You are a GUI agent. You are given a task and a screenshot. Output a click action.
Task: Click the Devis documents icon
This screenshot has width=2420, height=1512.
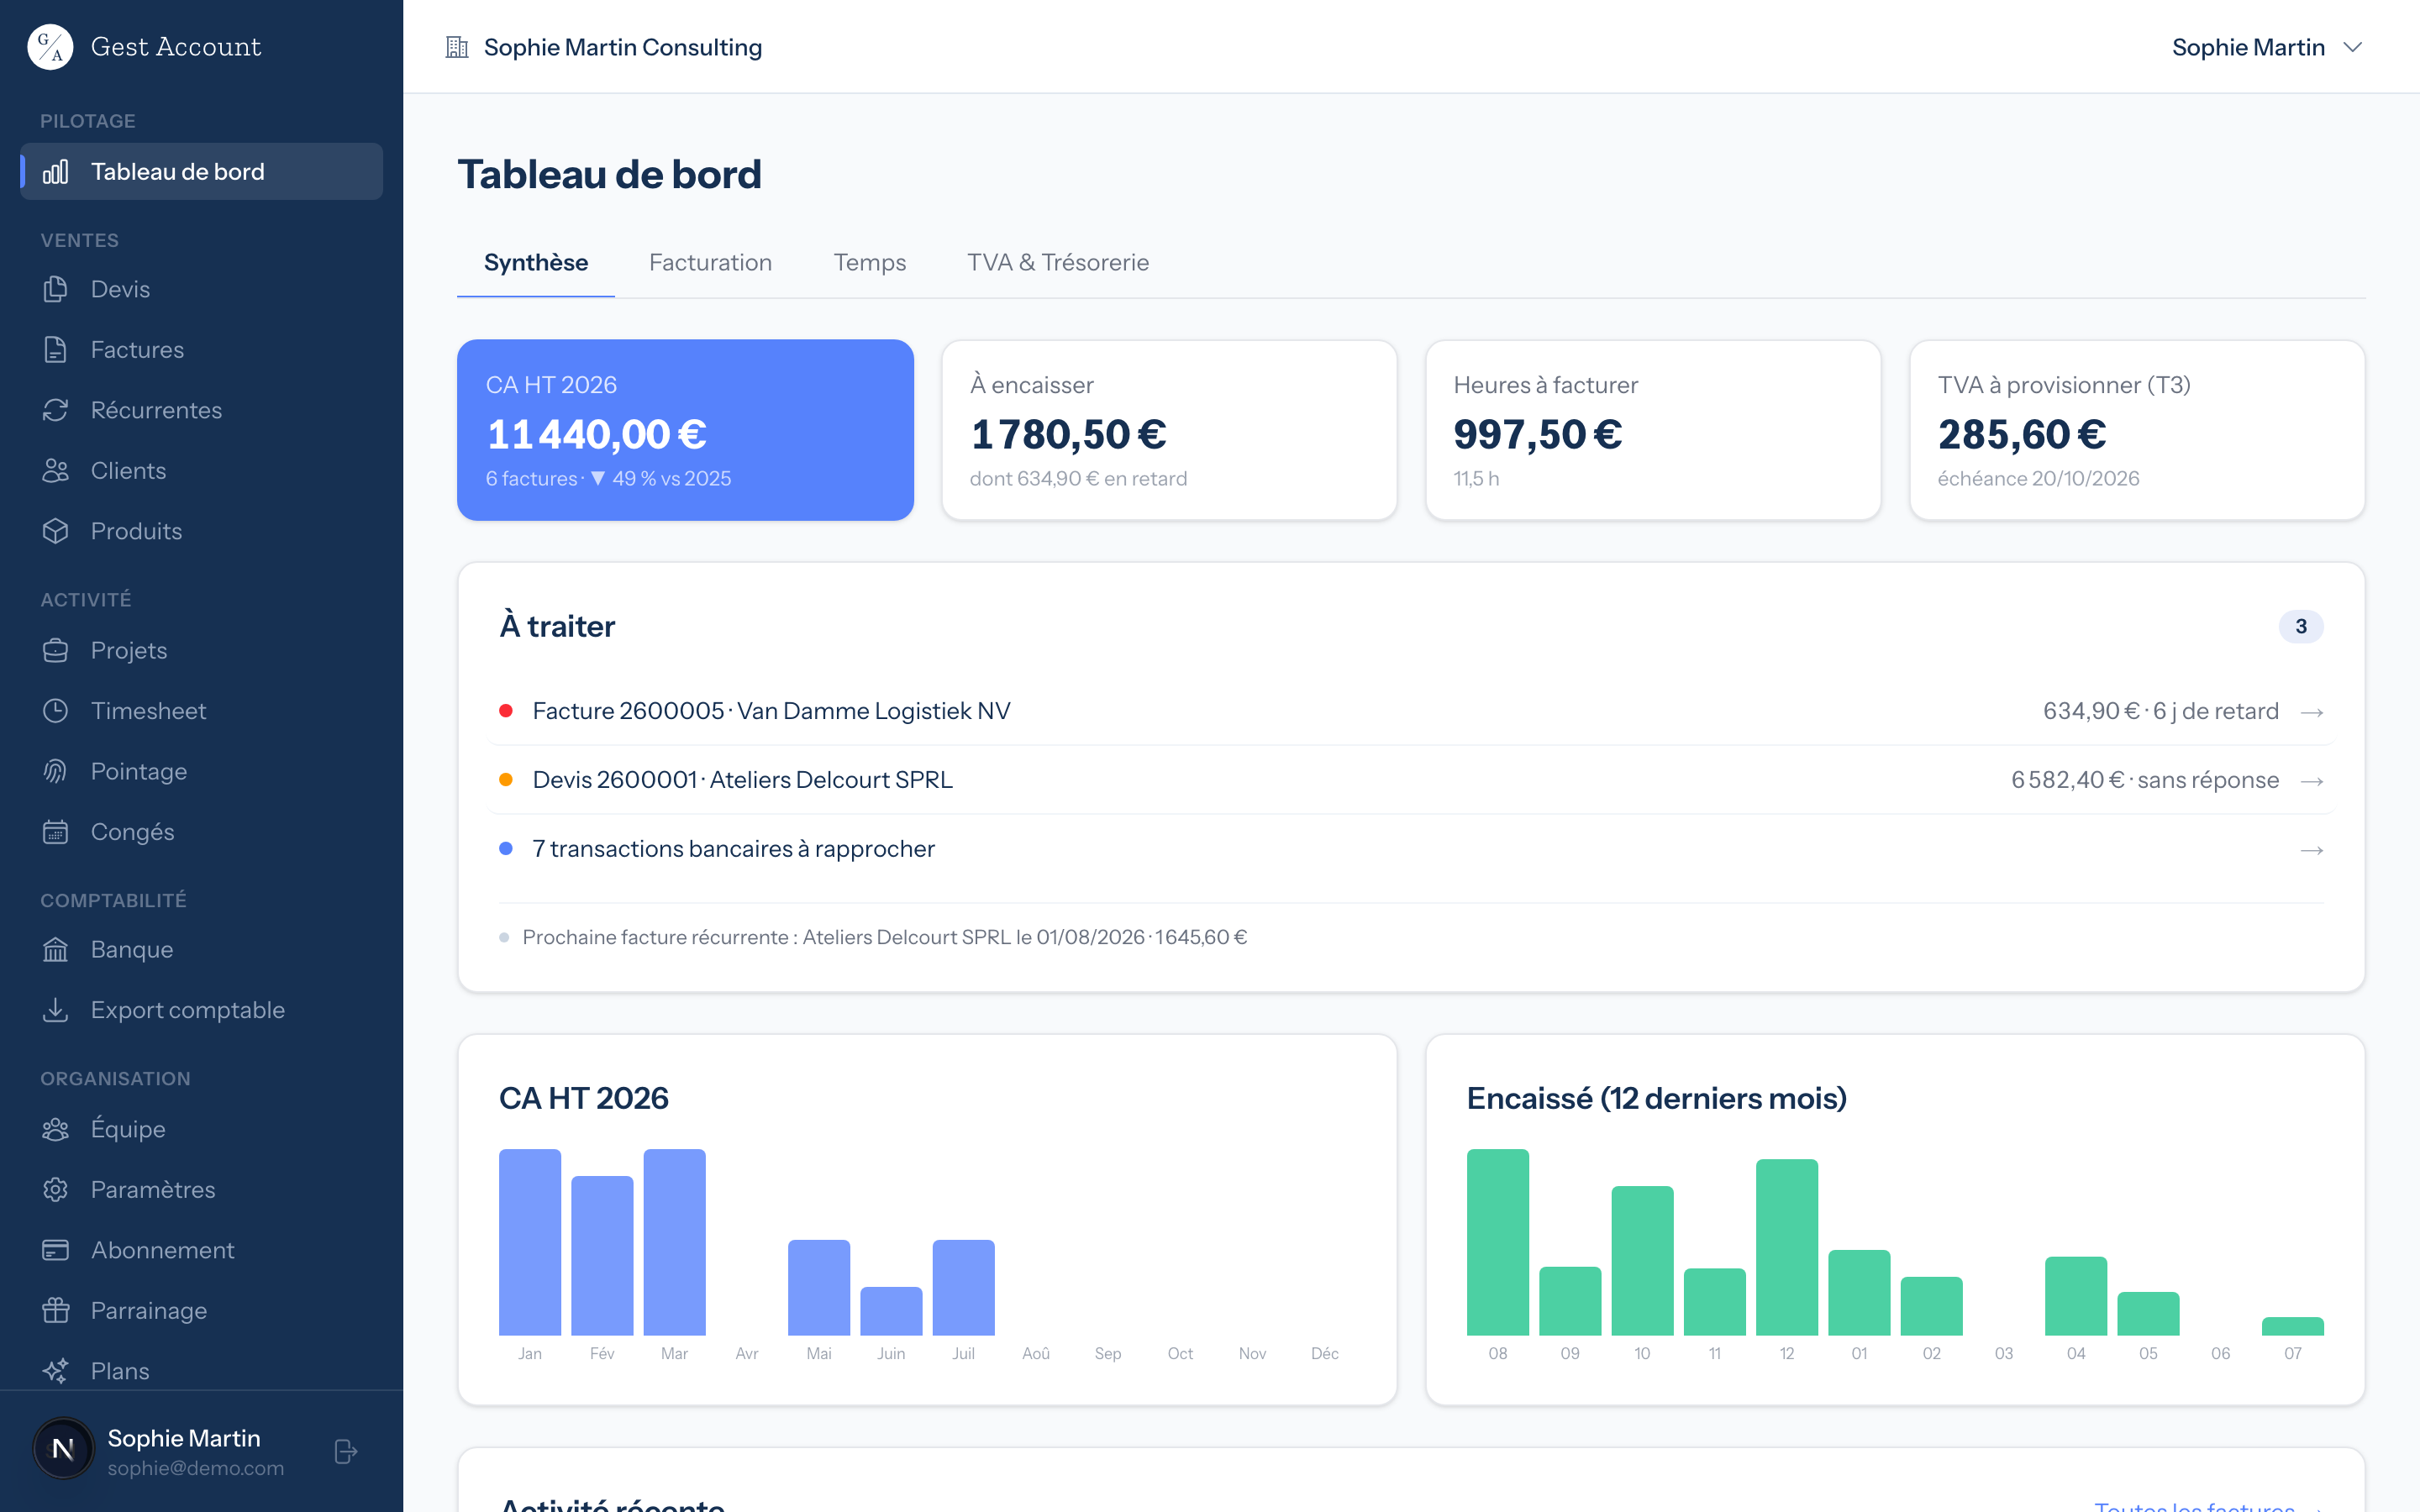[56, 289]
